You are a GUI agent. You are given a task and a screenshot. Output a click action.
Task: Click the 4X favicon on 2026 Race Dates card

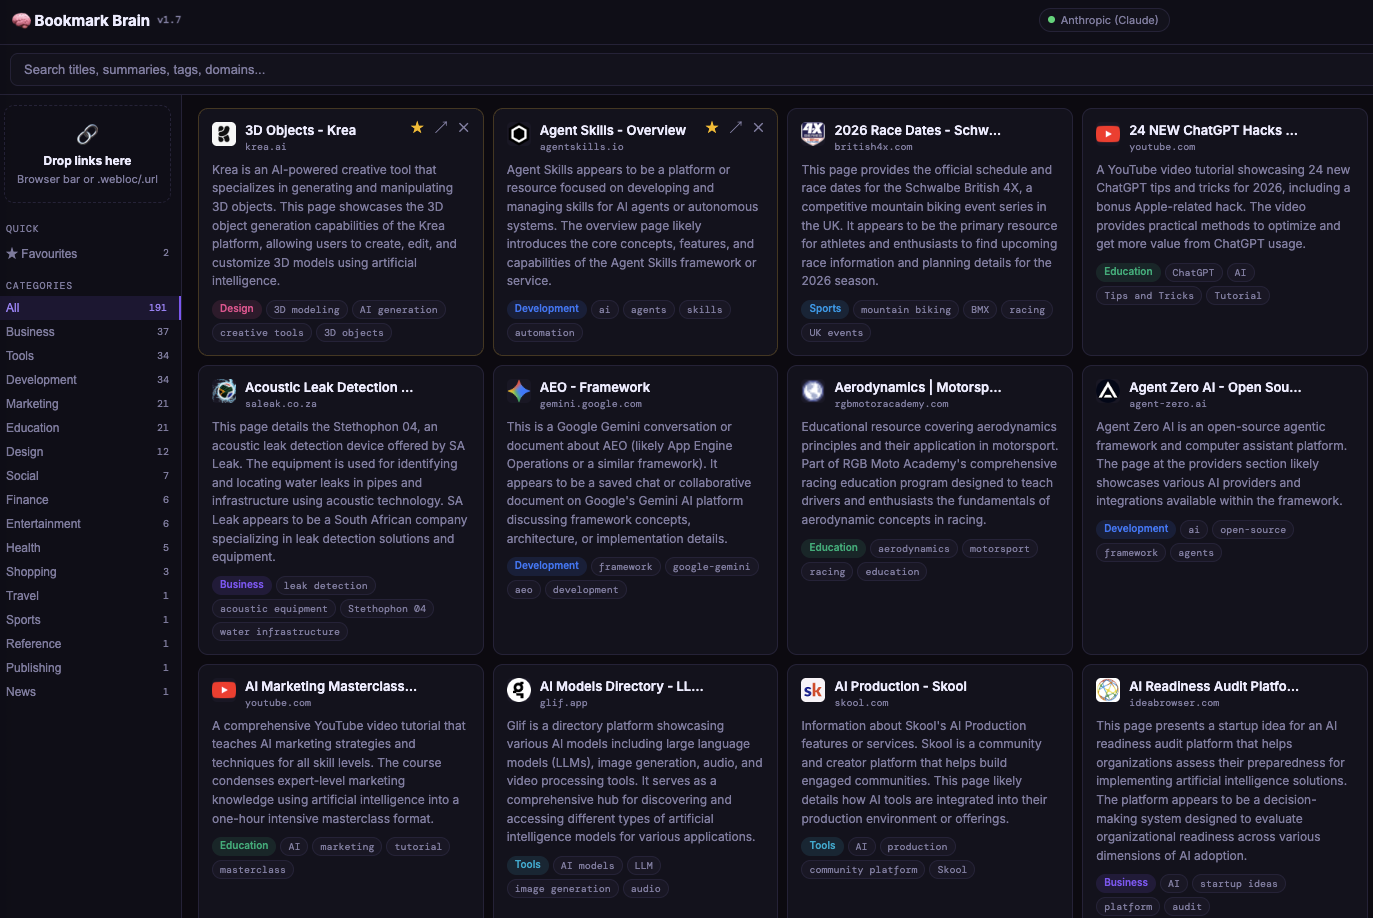tap(812, 131)
